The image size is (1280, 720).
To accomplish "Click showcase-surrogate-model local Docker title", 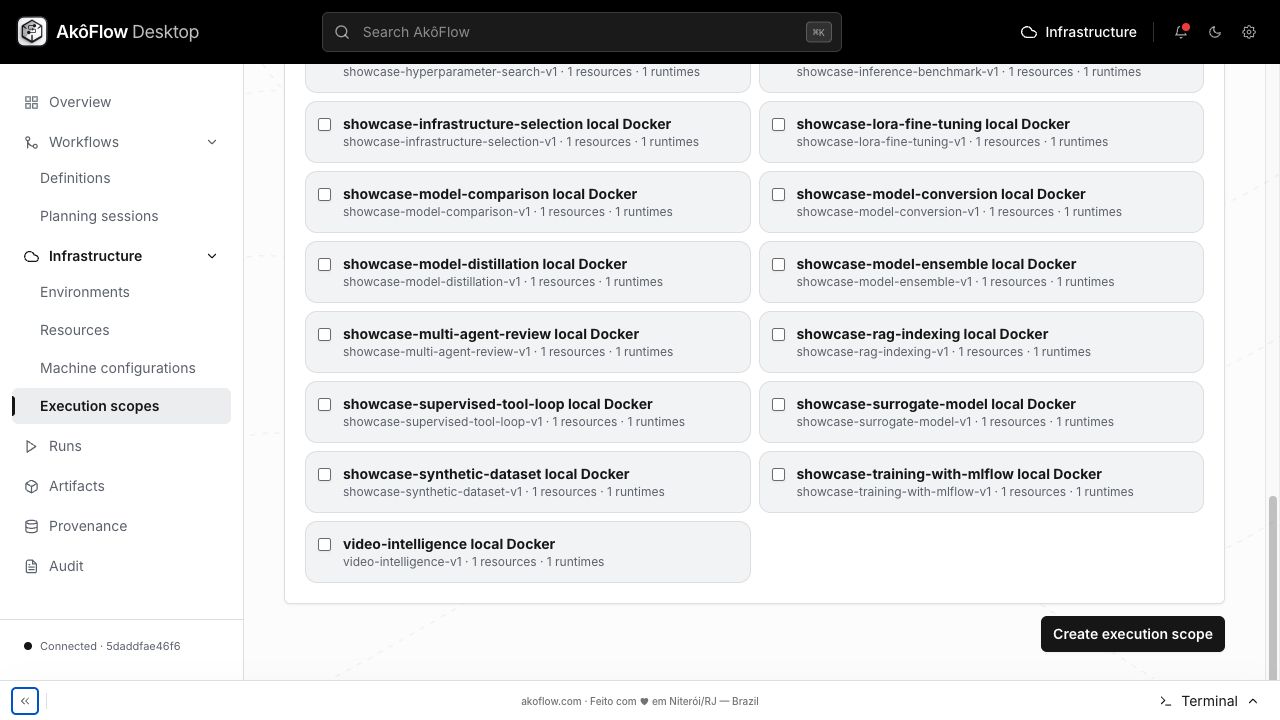I will [x=936, y=404].
